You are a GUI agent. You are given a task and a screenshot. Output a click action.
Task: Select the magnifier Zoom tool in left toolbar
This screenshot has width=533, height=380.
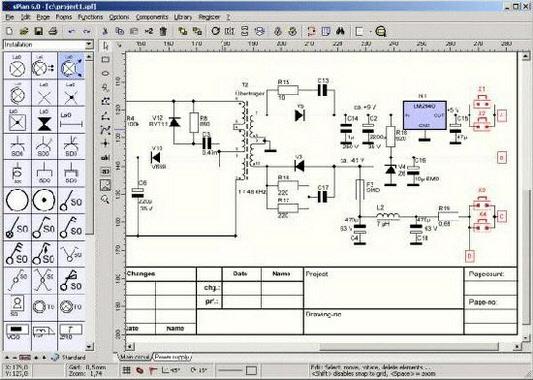[105, 200]
